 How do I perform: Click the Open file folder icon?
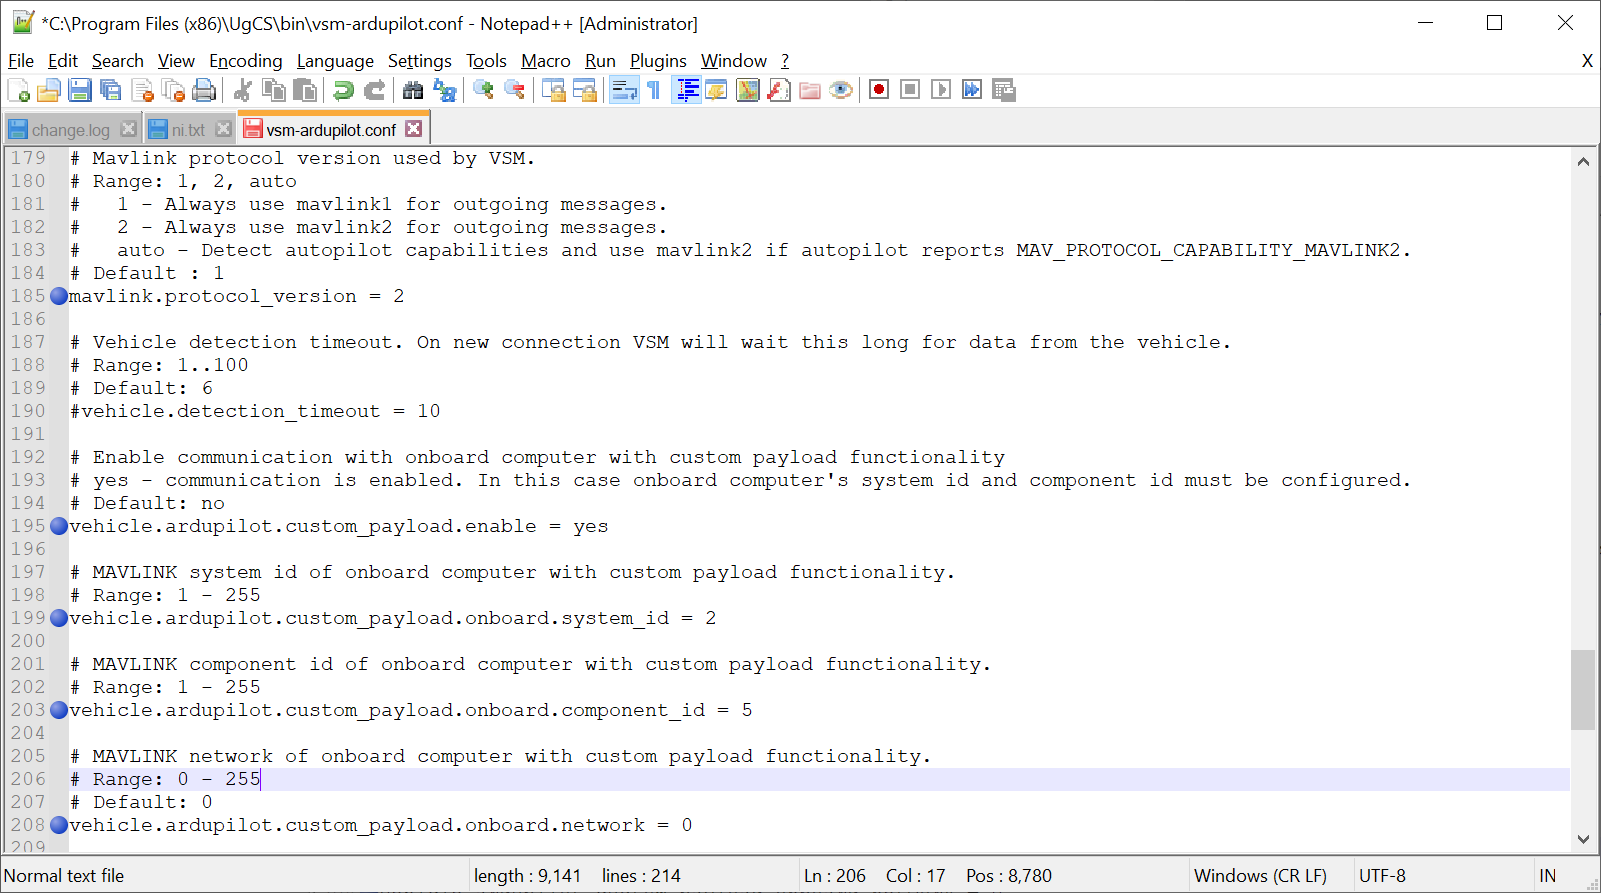49,90
